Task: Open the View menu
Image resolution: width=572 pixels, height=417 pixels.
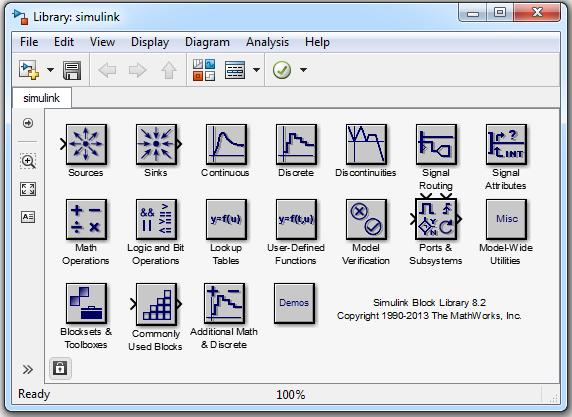Action: 103,42
